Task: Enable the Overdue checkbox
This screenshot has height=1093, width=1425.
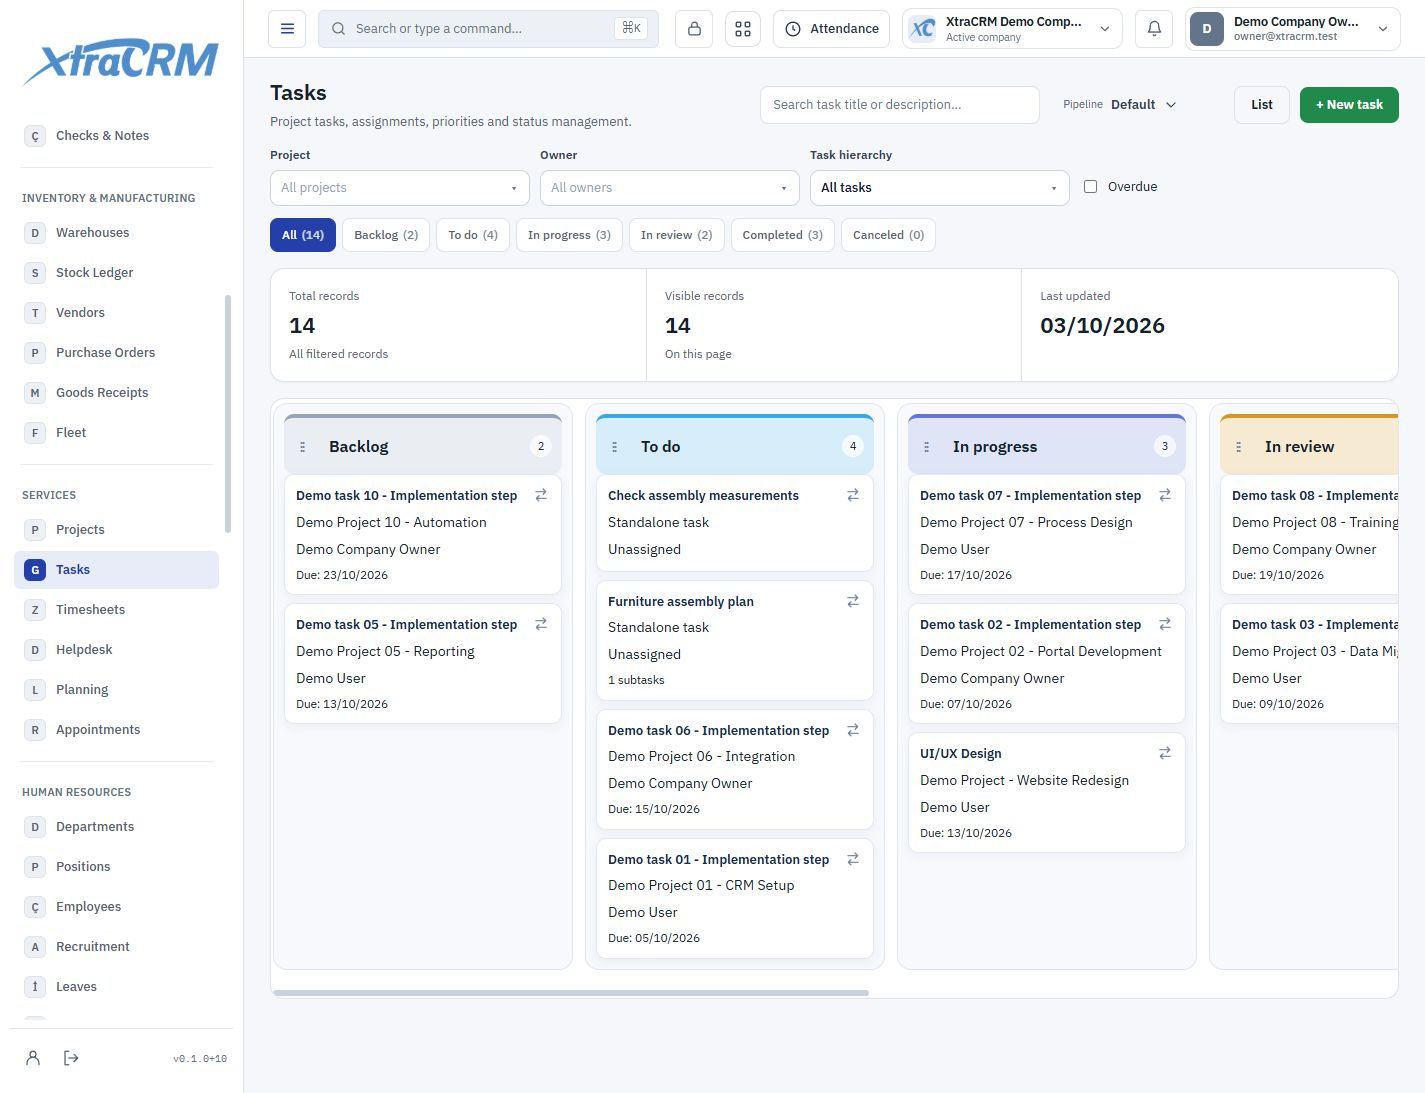Action: [1091, 187]
